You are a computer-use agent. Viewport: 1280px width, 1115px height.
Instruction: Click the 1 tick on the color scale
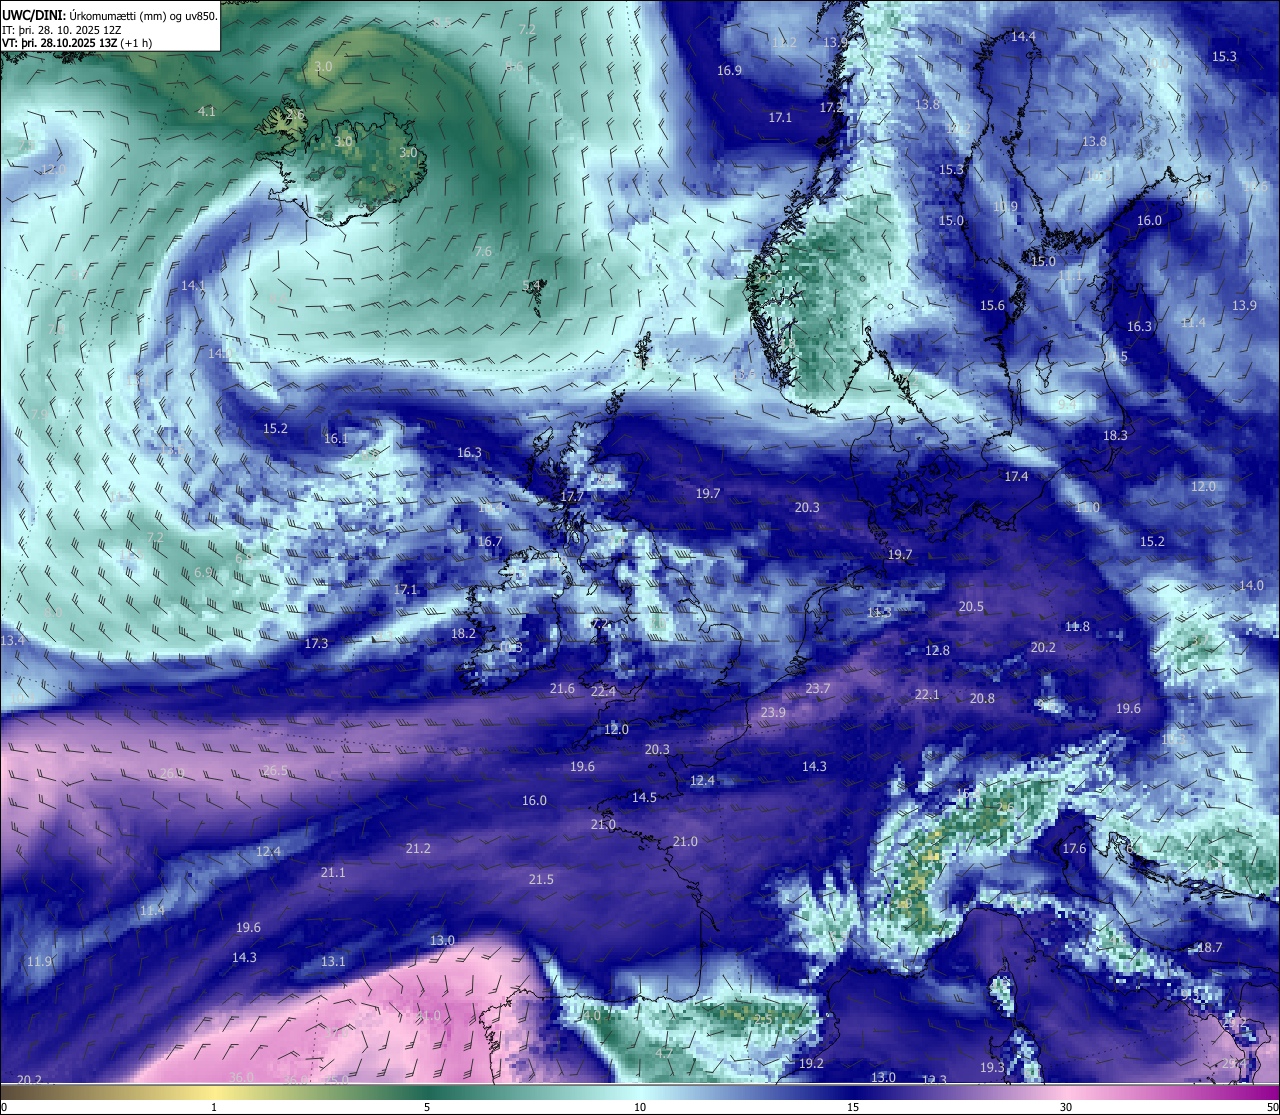pyautogui.click(x=213, y=1107)
